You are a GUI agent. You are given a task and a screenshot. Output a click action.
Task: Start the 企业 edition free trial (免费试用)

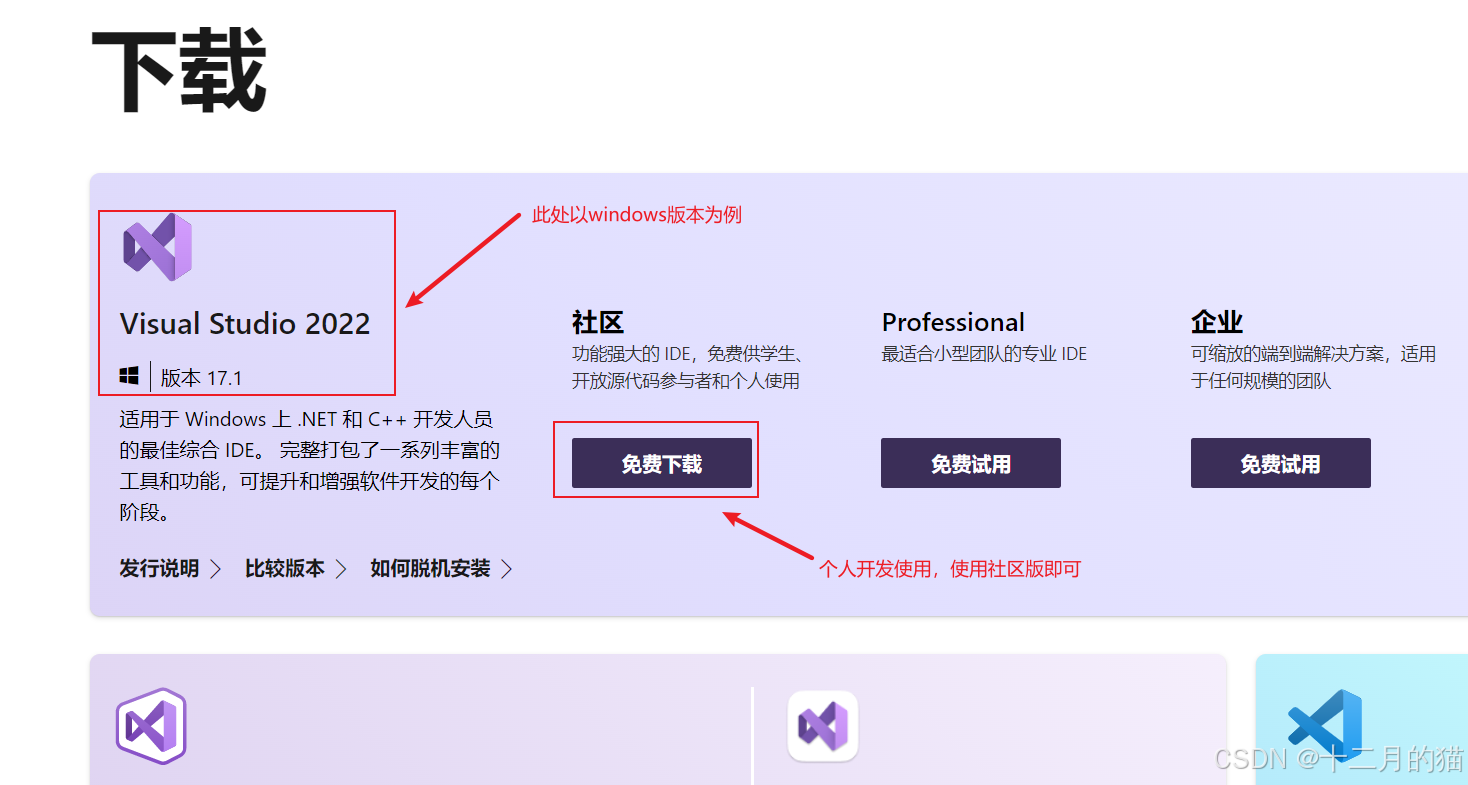[1281, 463]
